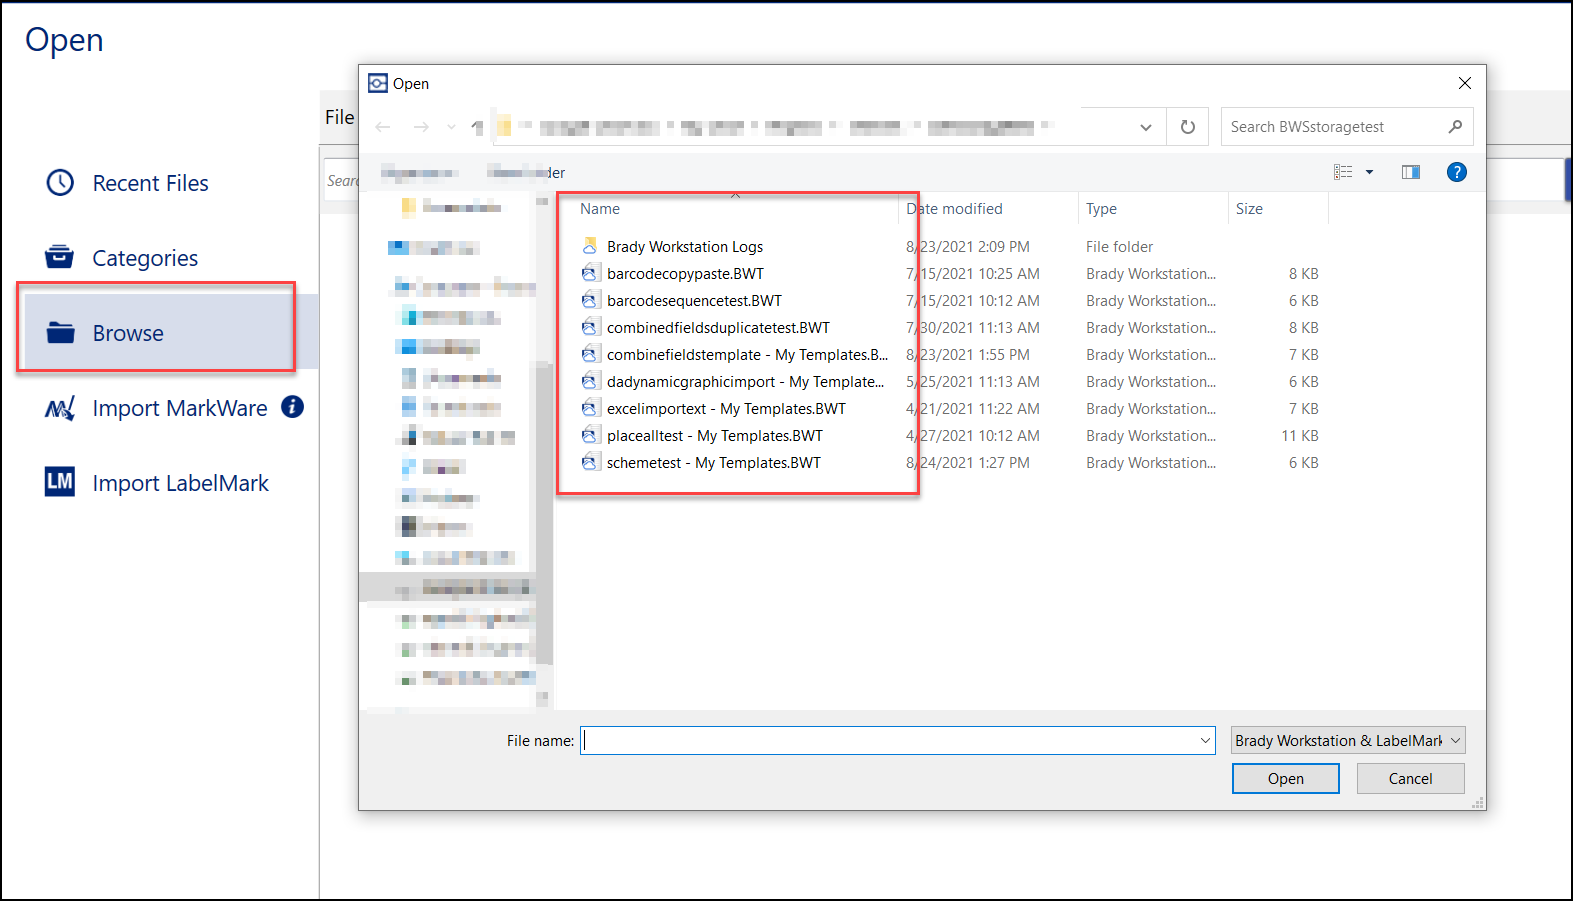Expand the address bar history dropdown
This screenshot has height=901, width=1573.
[x=1145, y=127]
